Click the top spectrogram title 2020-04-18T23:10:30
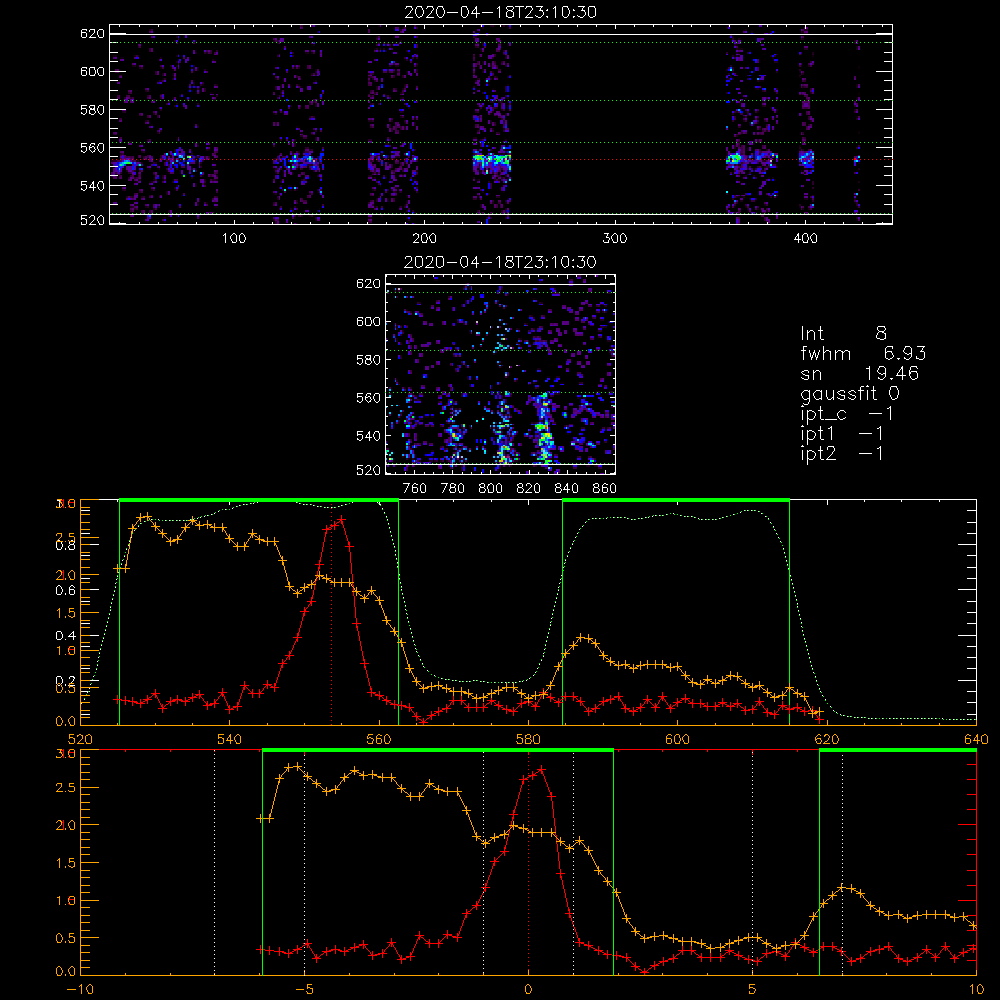 pos(501,12)
